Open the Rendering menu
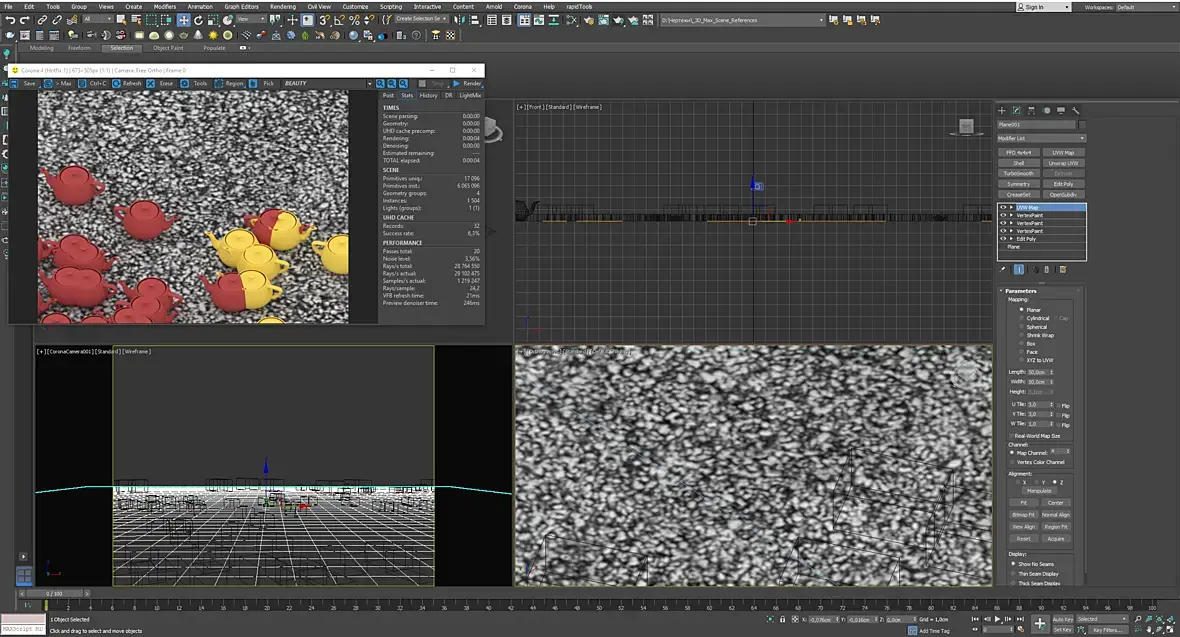The width and height of the screenshot is (1180, 637). click(283, 7)
